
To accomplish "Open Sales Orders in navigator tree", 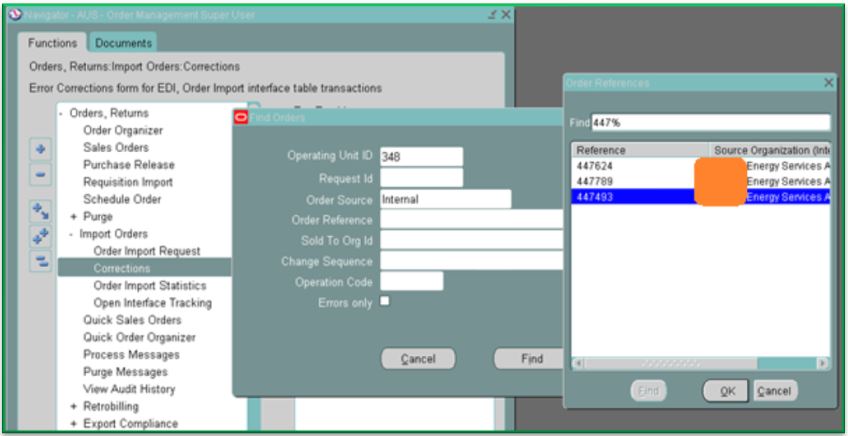I will point(116,148).
